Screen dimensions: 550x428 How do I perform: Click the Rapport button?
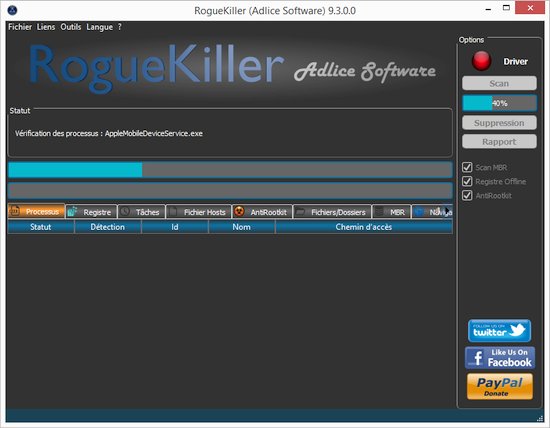(x=499, y=141)
